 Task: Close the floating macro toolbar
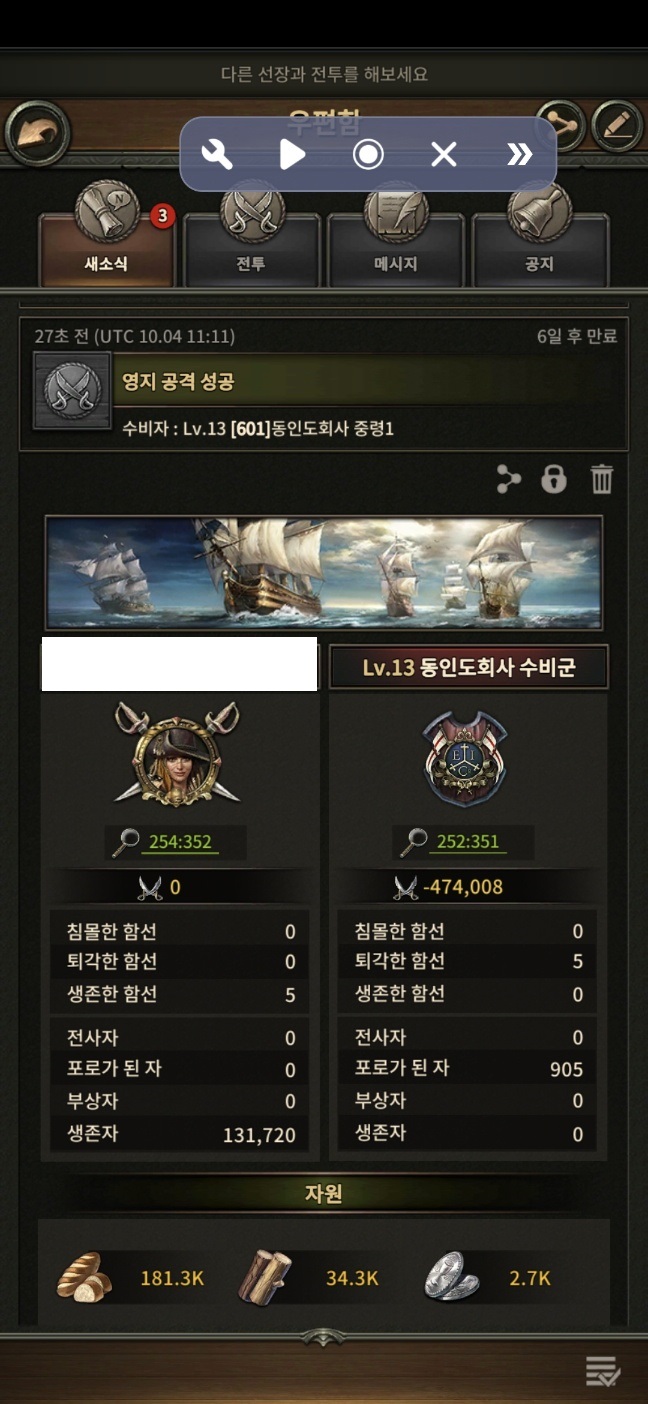coord(443,154)
